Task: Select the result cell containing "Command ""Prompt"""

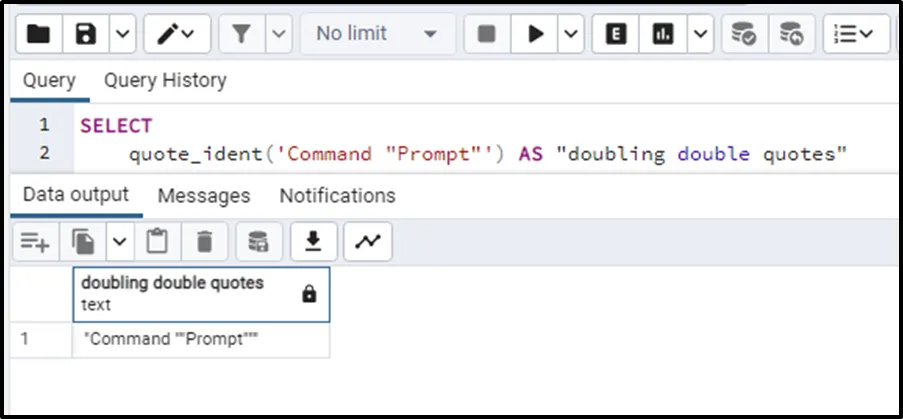Action: tap(200, 339)
